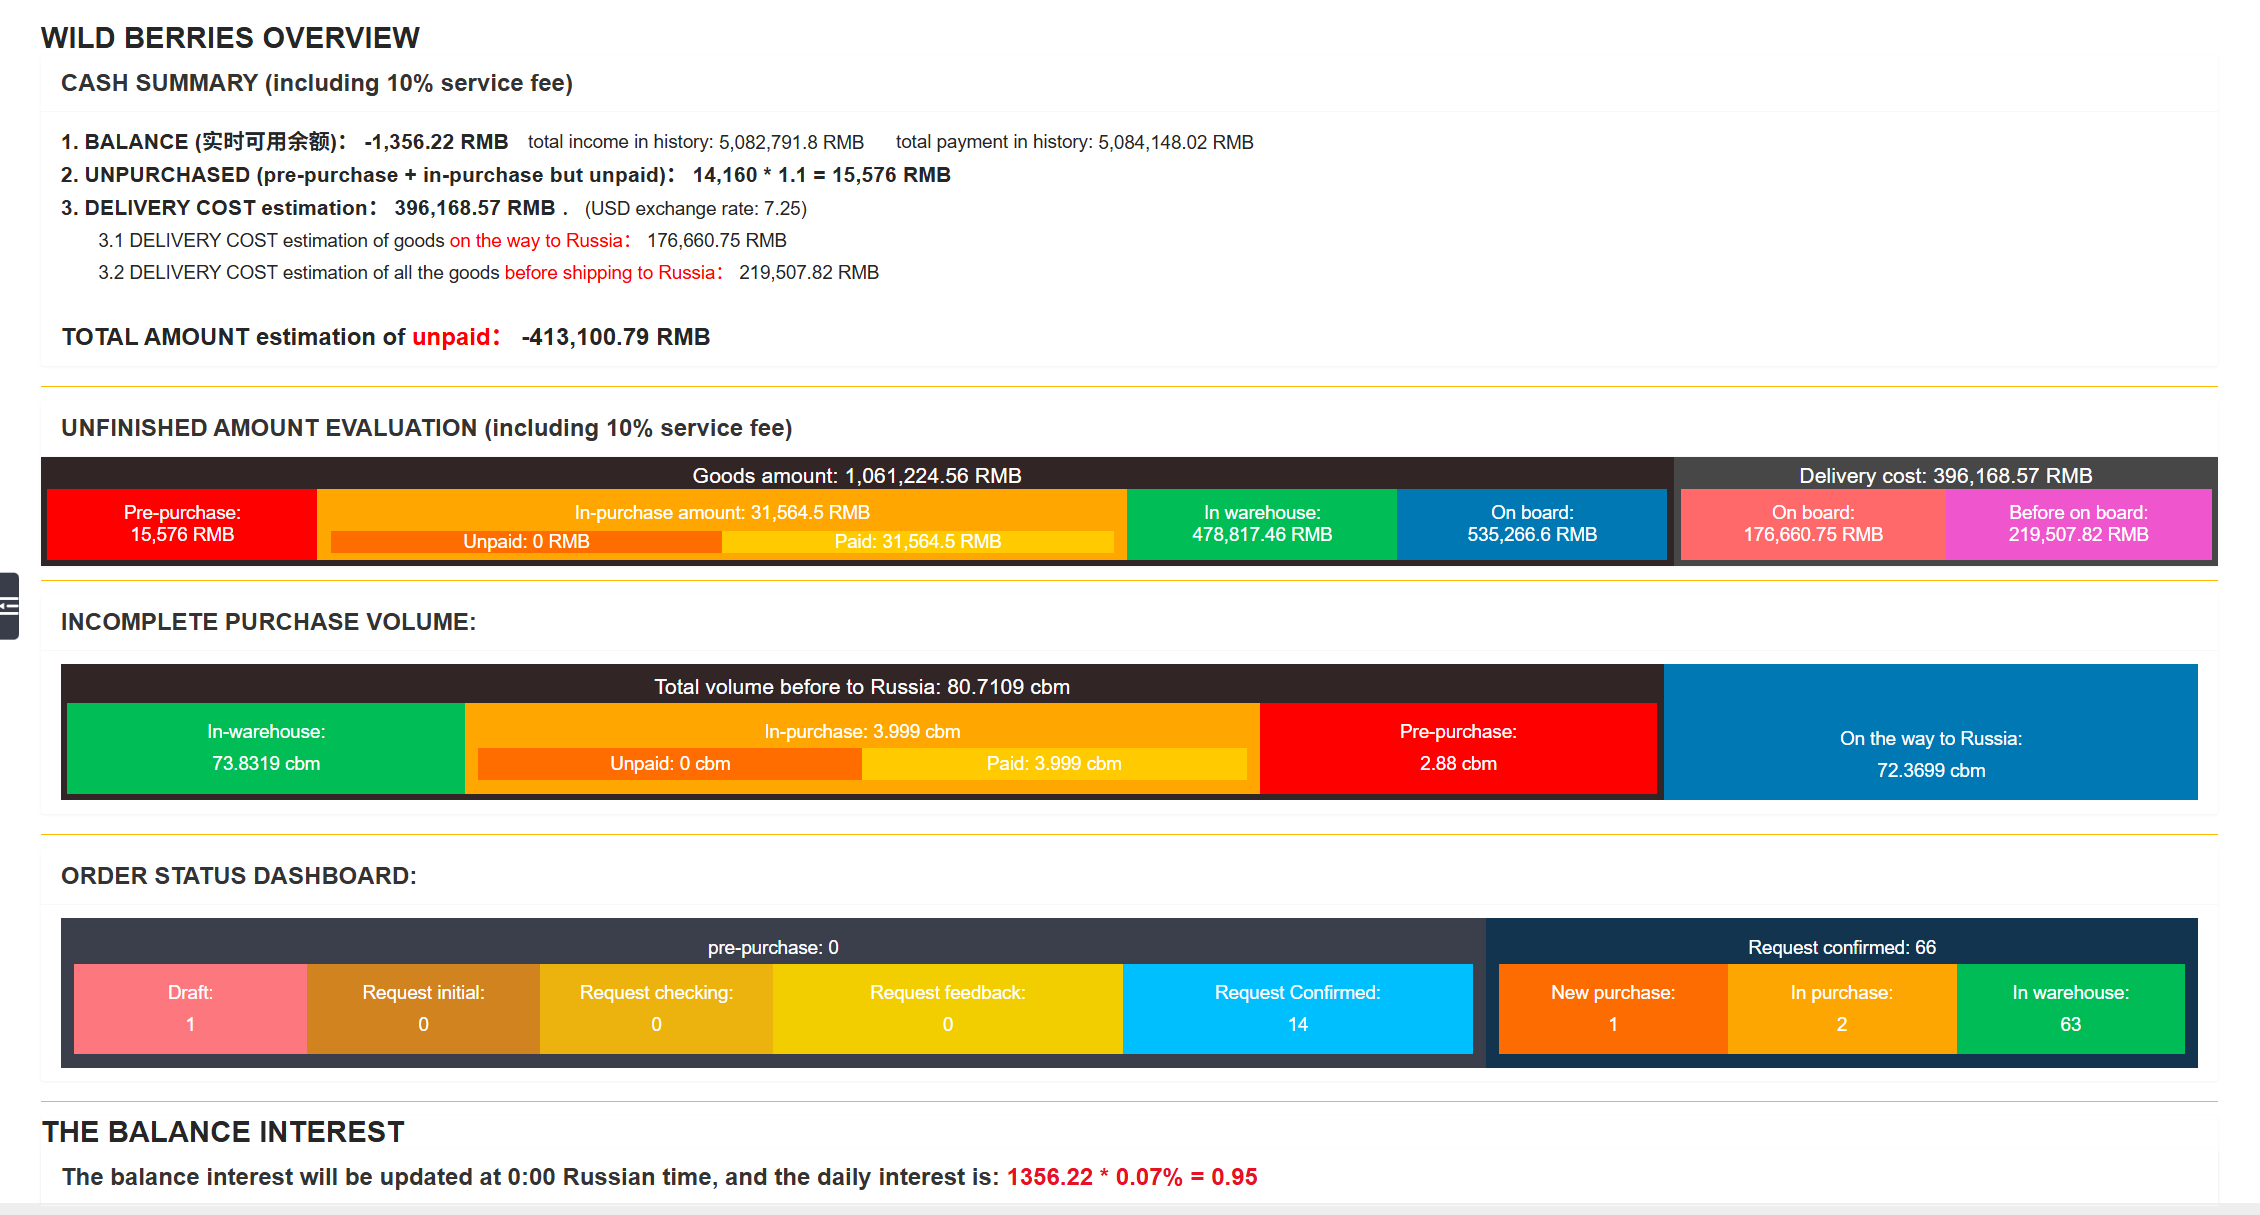Click the balance value -1,356.22 RMB

point(436,142)
